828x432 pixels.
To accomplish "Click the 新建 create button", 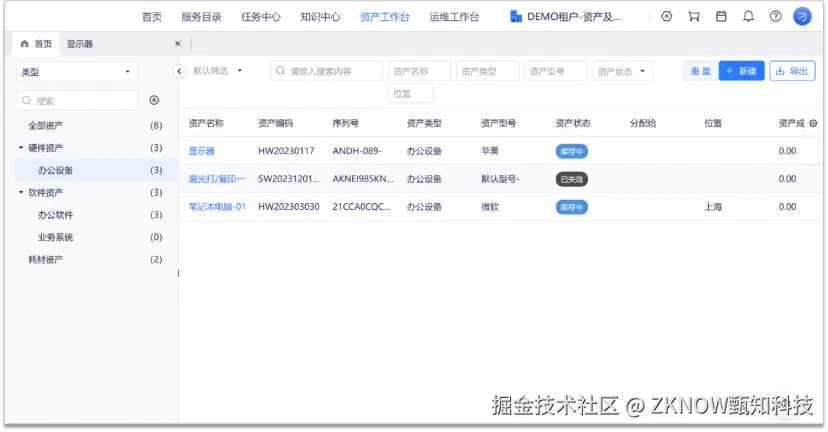I will tap(741, 71).
